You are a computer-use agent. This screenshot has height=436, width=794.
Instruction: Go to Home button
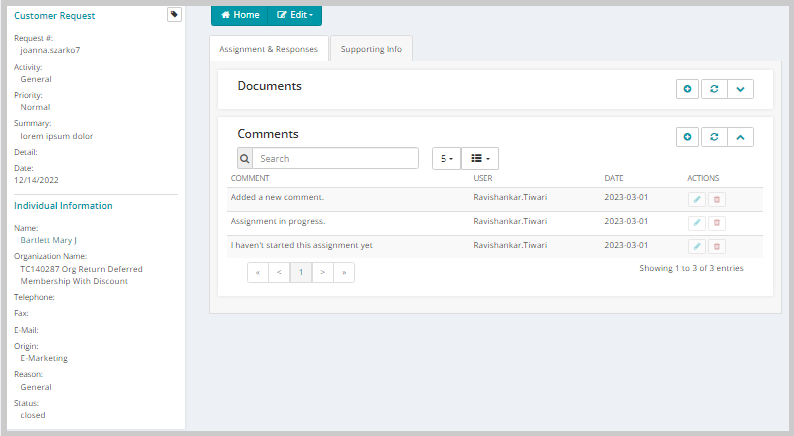click(240, 15)
